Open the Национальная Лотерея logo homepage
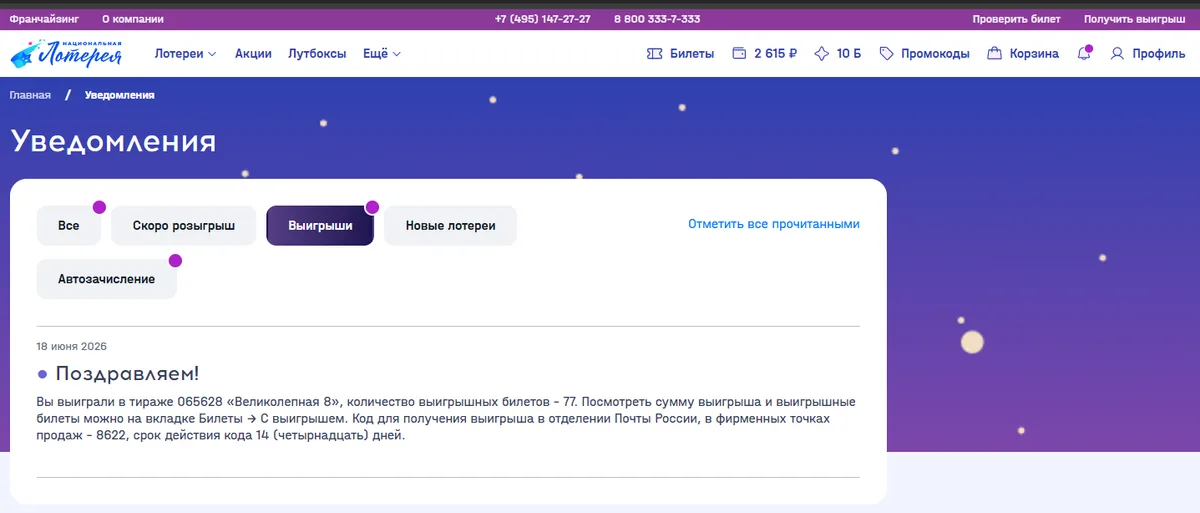1200x513 pixels. [x=66, y=53]
